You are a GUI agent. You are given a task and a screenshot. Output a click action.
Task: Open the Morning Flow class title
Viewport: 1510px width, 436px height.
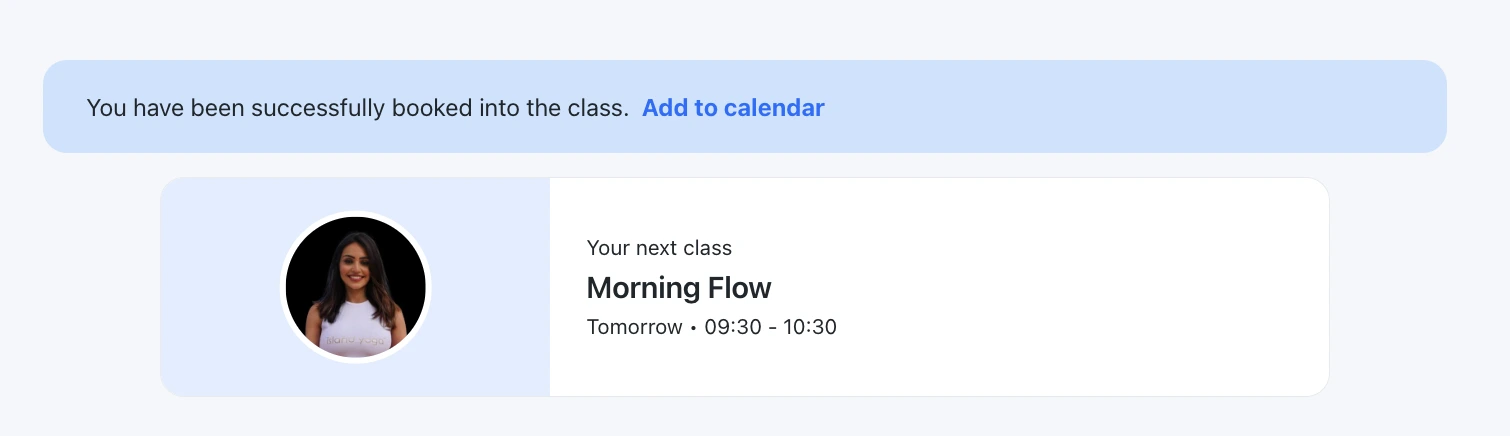pyautogui.click(x=679, y=288)
